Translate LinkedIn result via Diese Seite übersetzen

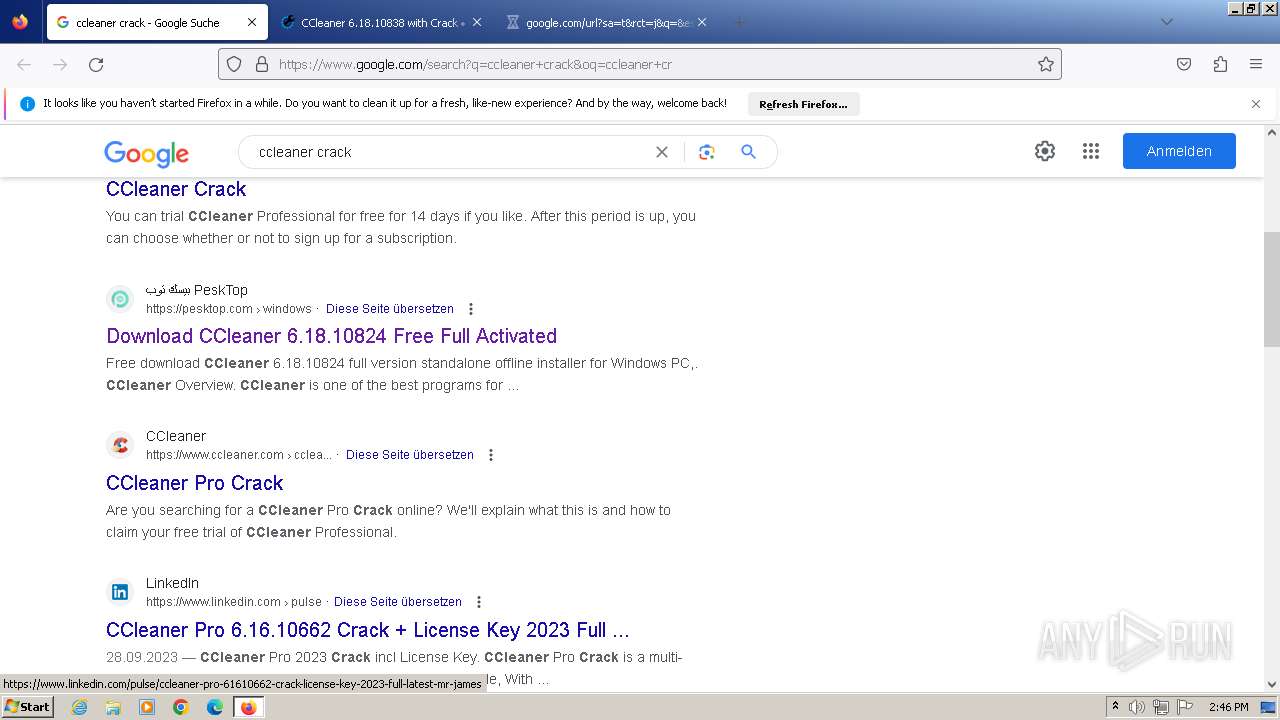pyautogui.click(x=398, y=602)
